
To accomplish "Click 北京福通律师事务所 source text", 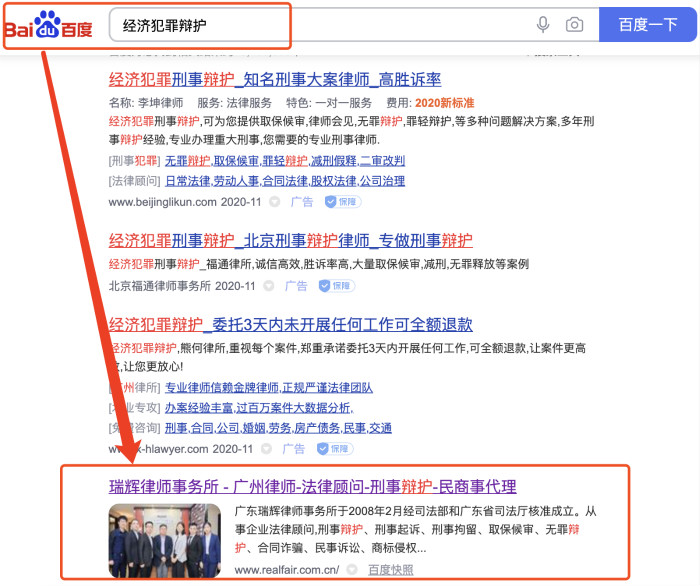I will pyautogui.click(x=160, y=286).
